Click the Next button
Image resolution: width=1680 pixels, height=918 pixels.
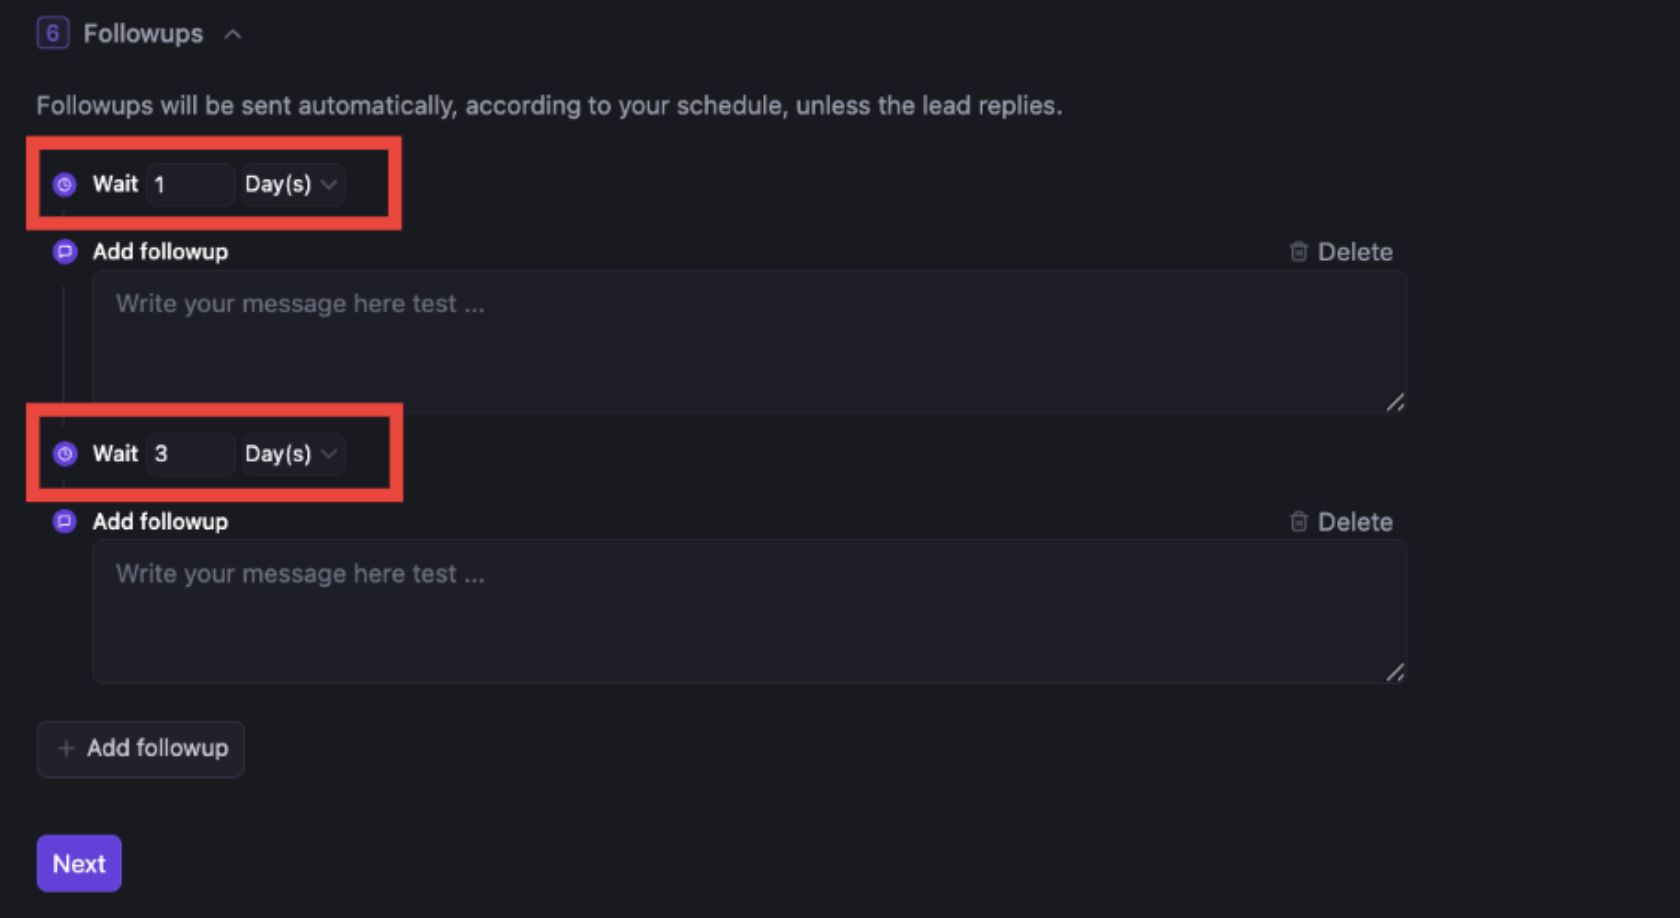78,863
